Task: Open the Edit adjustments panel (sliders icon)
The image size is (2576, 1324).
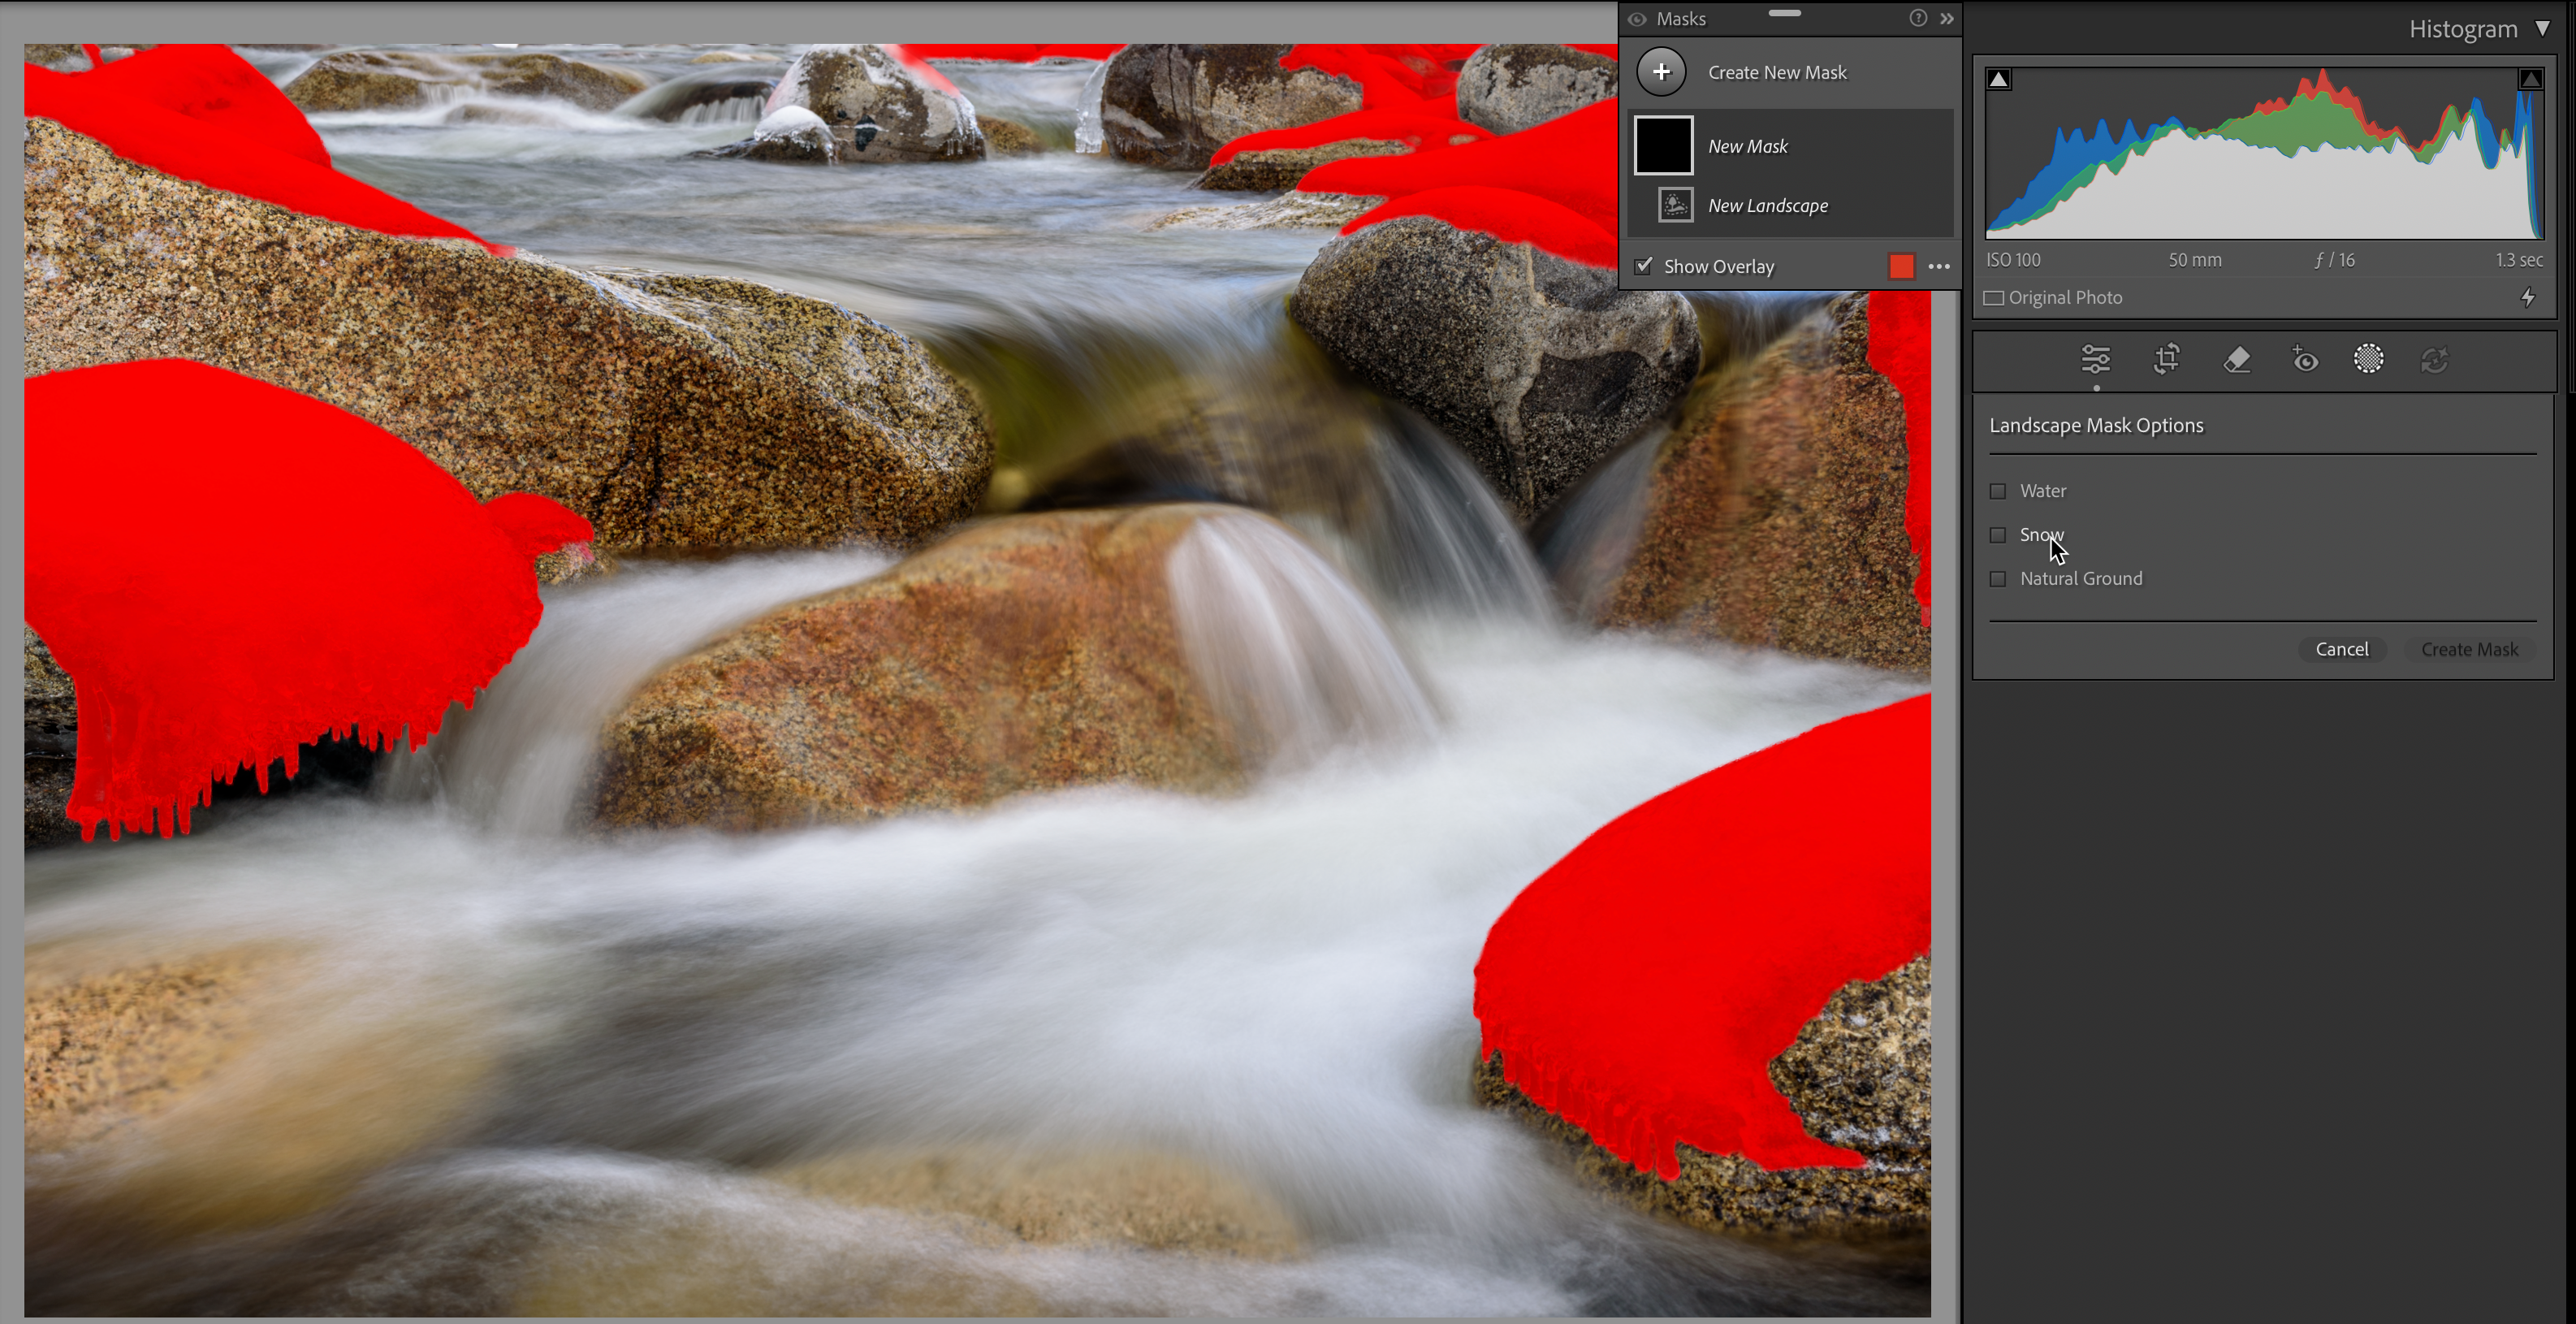Action: (2096, 360)
